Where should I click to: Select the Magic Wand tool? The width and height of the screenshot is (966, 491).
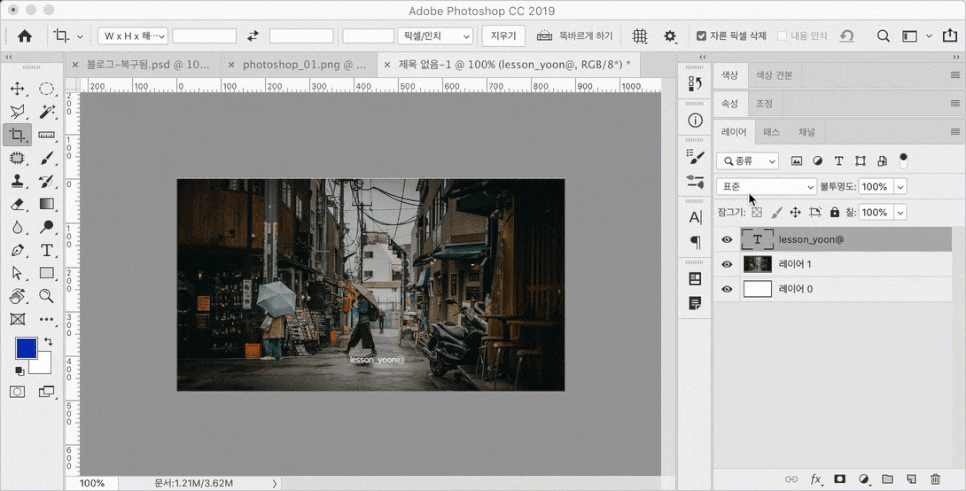tap(47, 112)
